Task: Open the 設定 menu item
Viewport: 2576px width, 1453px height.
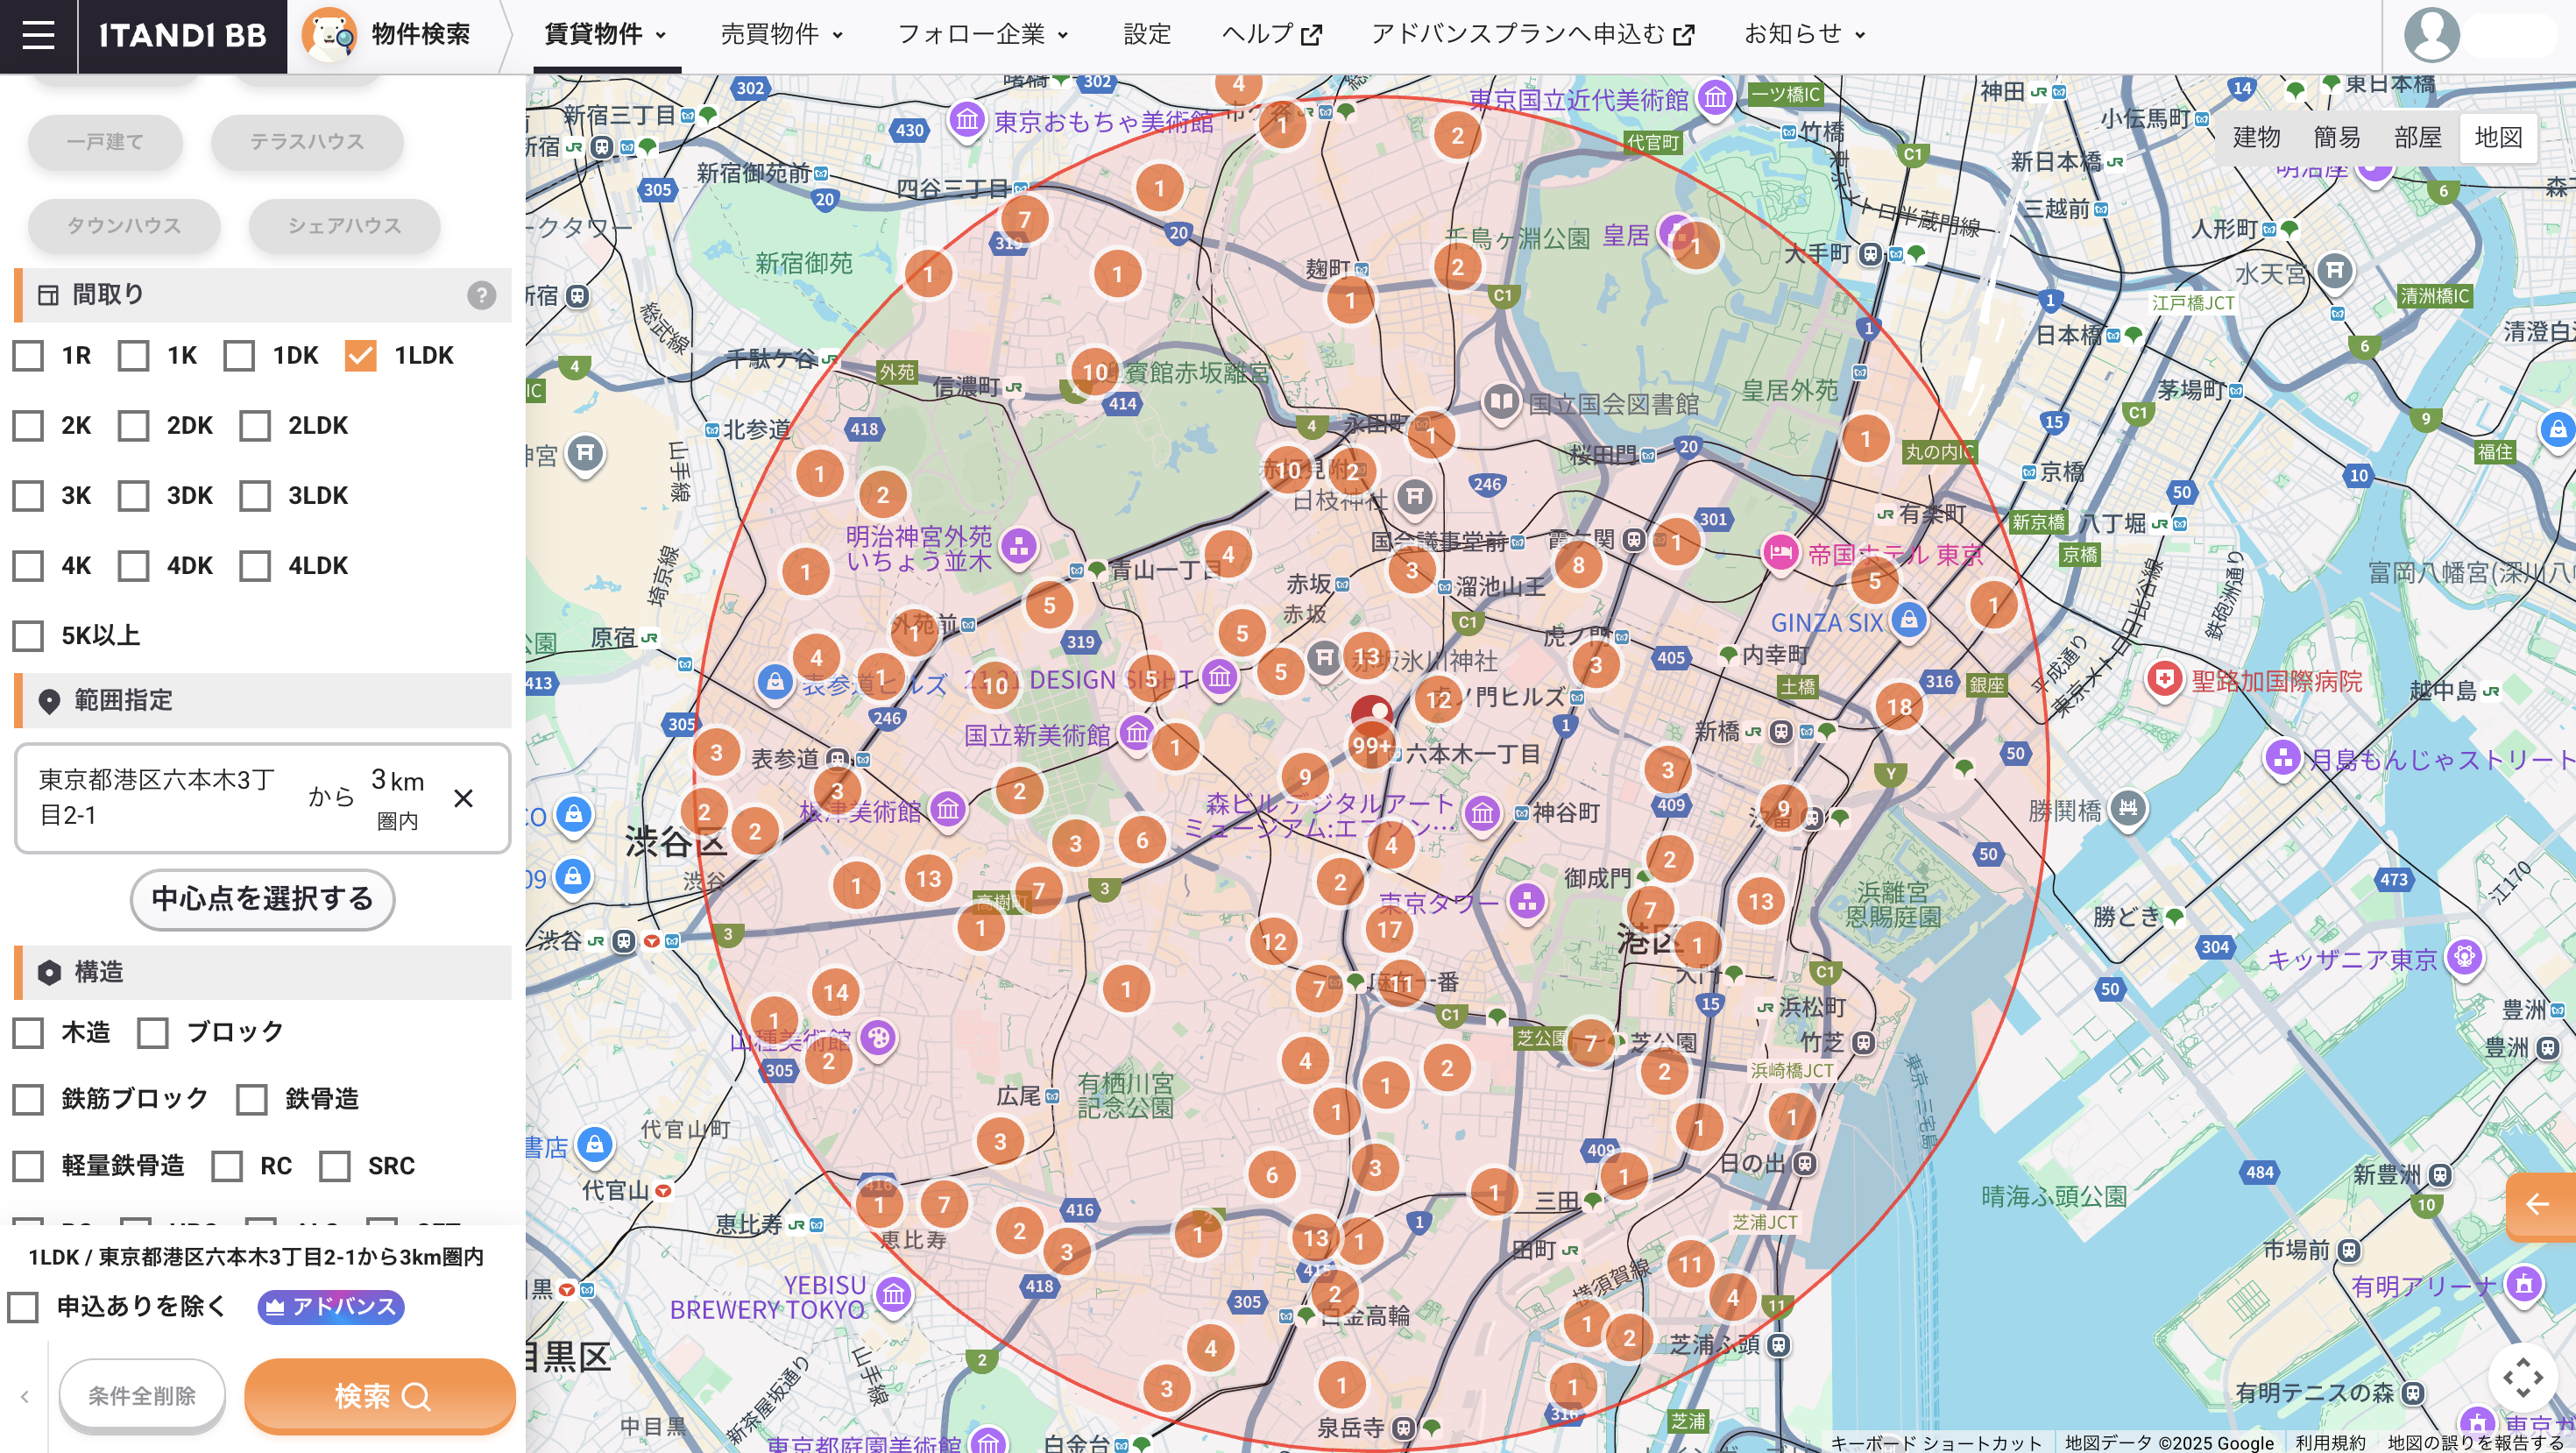Action: tap(1146, 35)
